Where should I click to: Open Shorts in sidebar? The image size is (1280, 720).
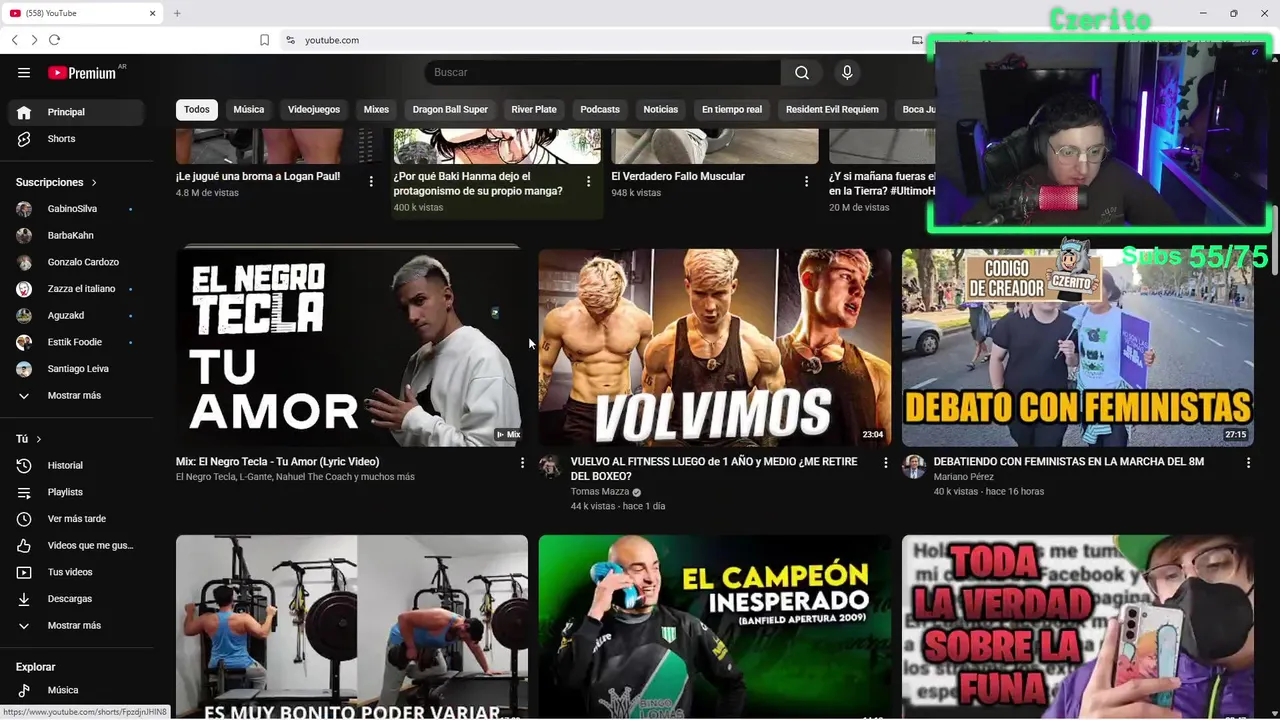[75, 139]
